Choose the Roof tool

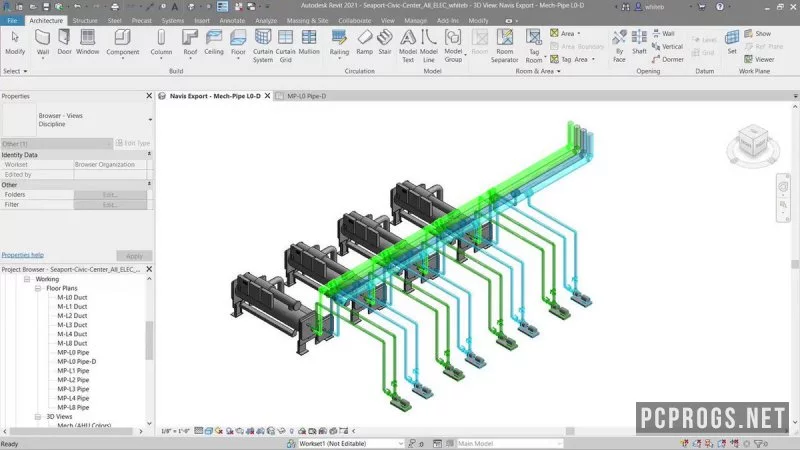190,43
